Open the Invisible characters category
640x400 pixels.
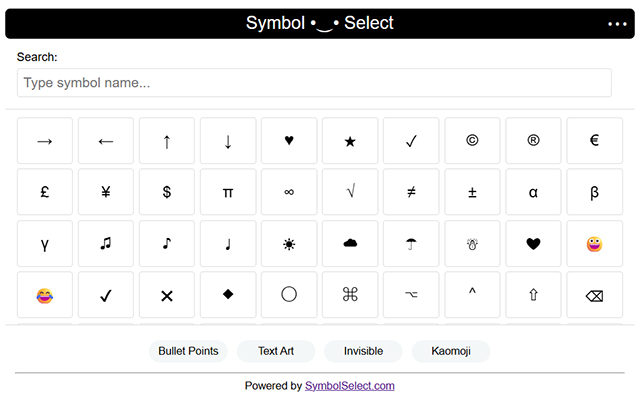point(363,351)
